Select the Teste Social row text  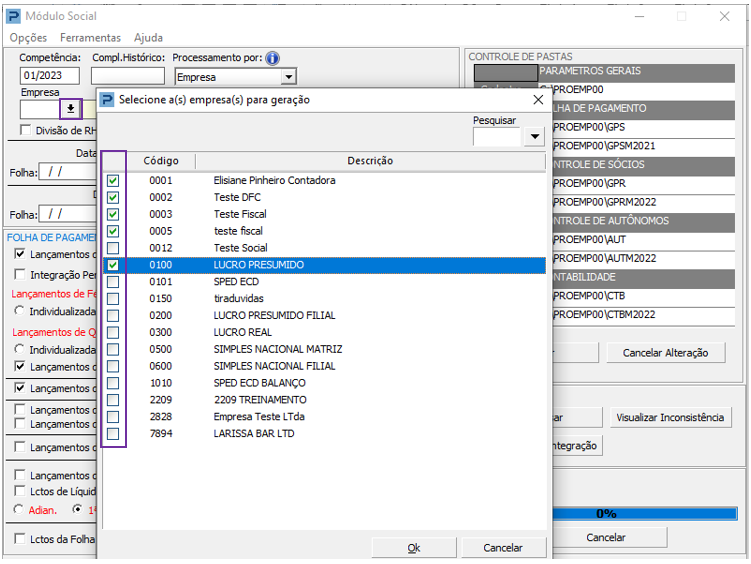tap(240, 248)
